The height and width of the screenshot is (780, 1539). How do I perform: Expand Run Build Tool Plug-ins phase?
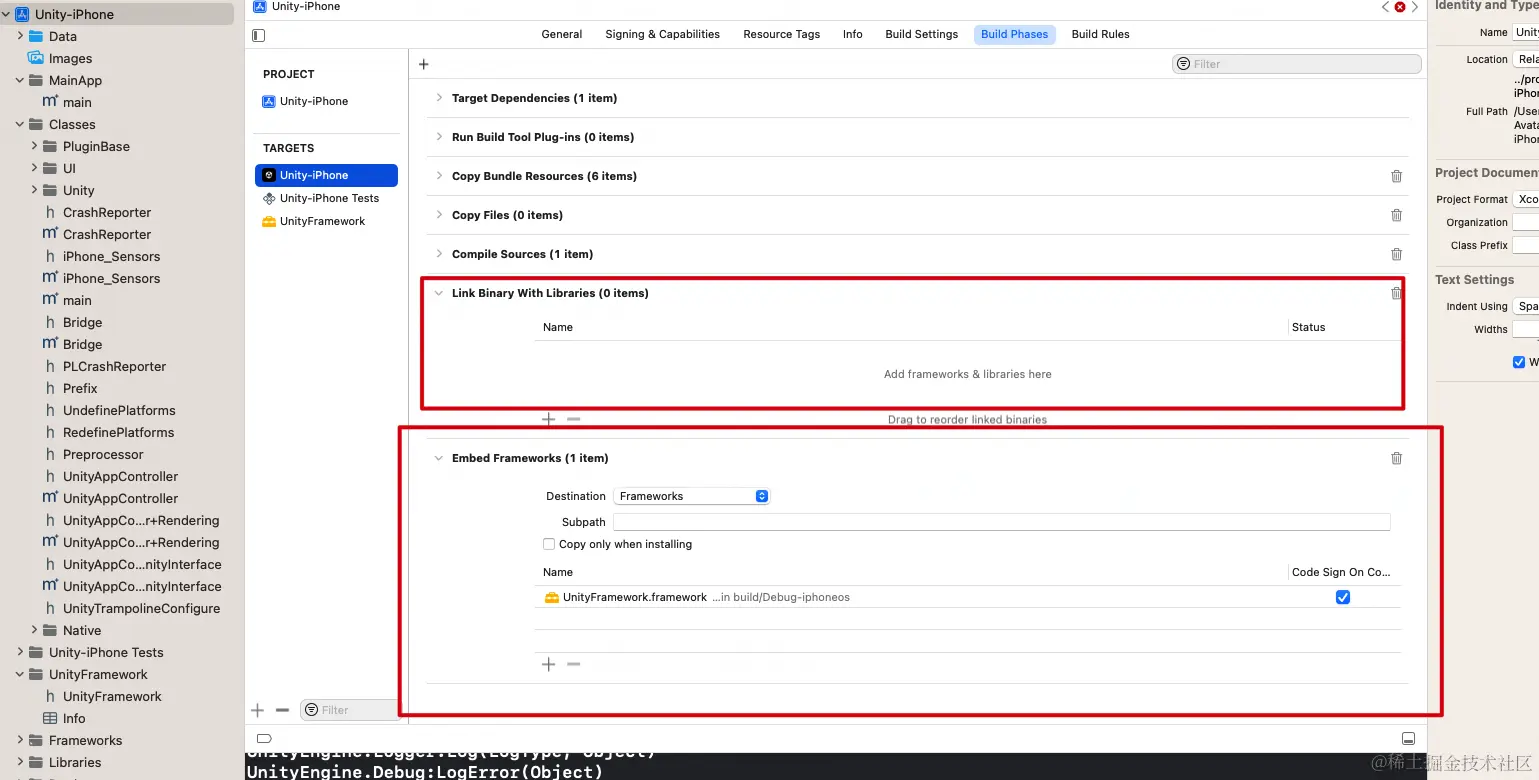tap(439, 137)
